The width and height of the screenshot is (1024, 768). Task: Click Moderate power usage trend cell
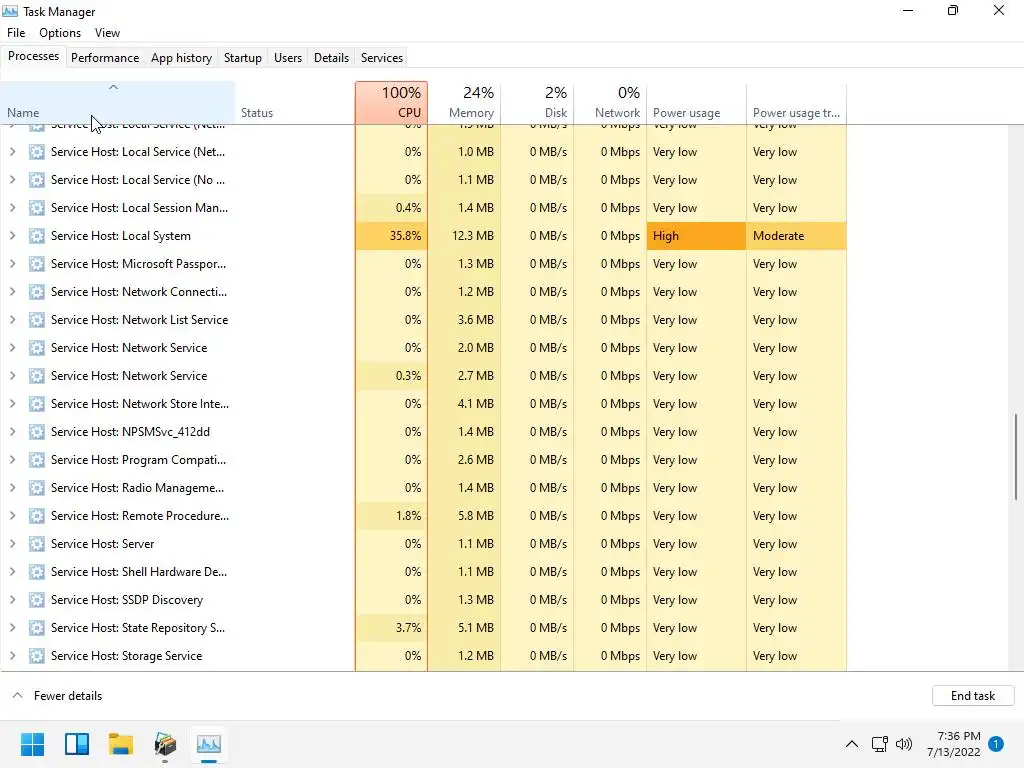(x=796, y=236)
